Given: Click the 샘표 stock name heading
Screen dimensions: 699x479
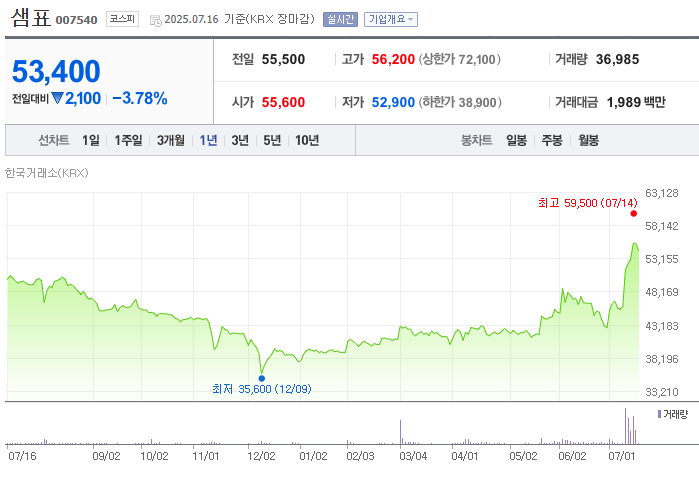Looking at the screenshot, I should pos(31,18).
